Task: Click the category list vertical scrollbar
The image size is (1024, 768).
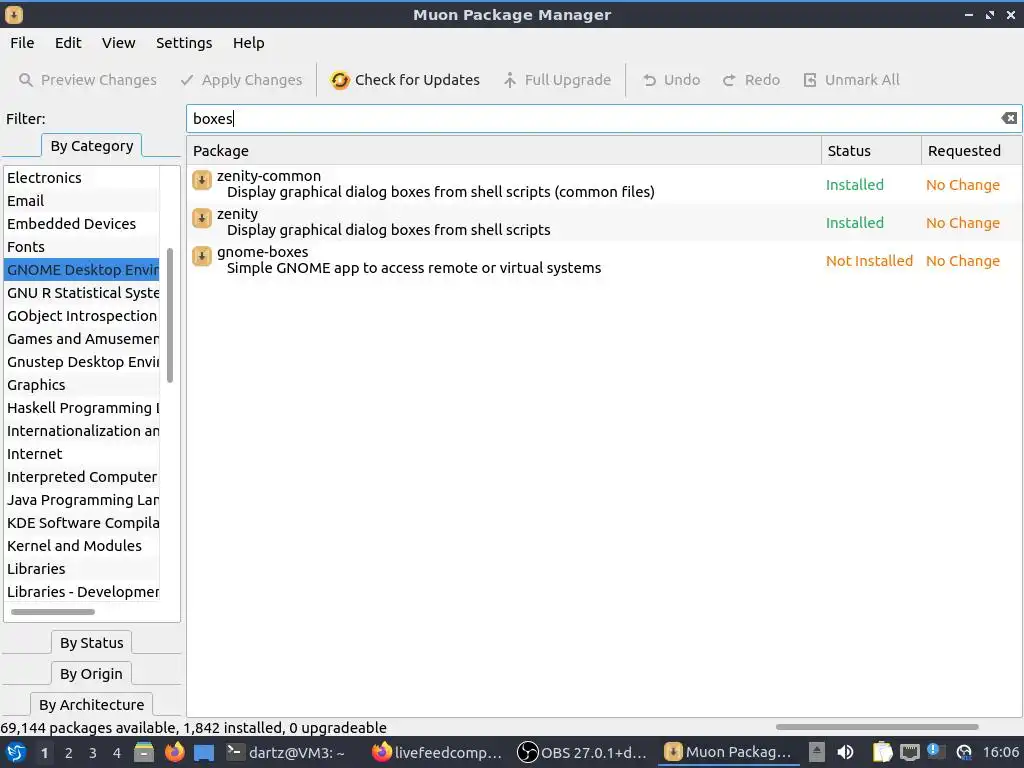Action: coord(170,315)
